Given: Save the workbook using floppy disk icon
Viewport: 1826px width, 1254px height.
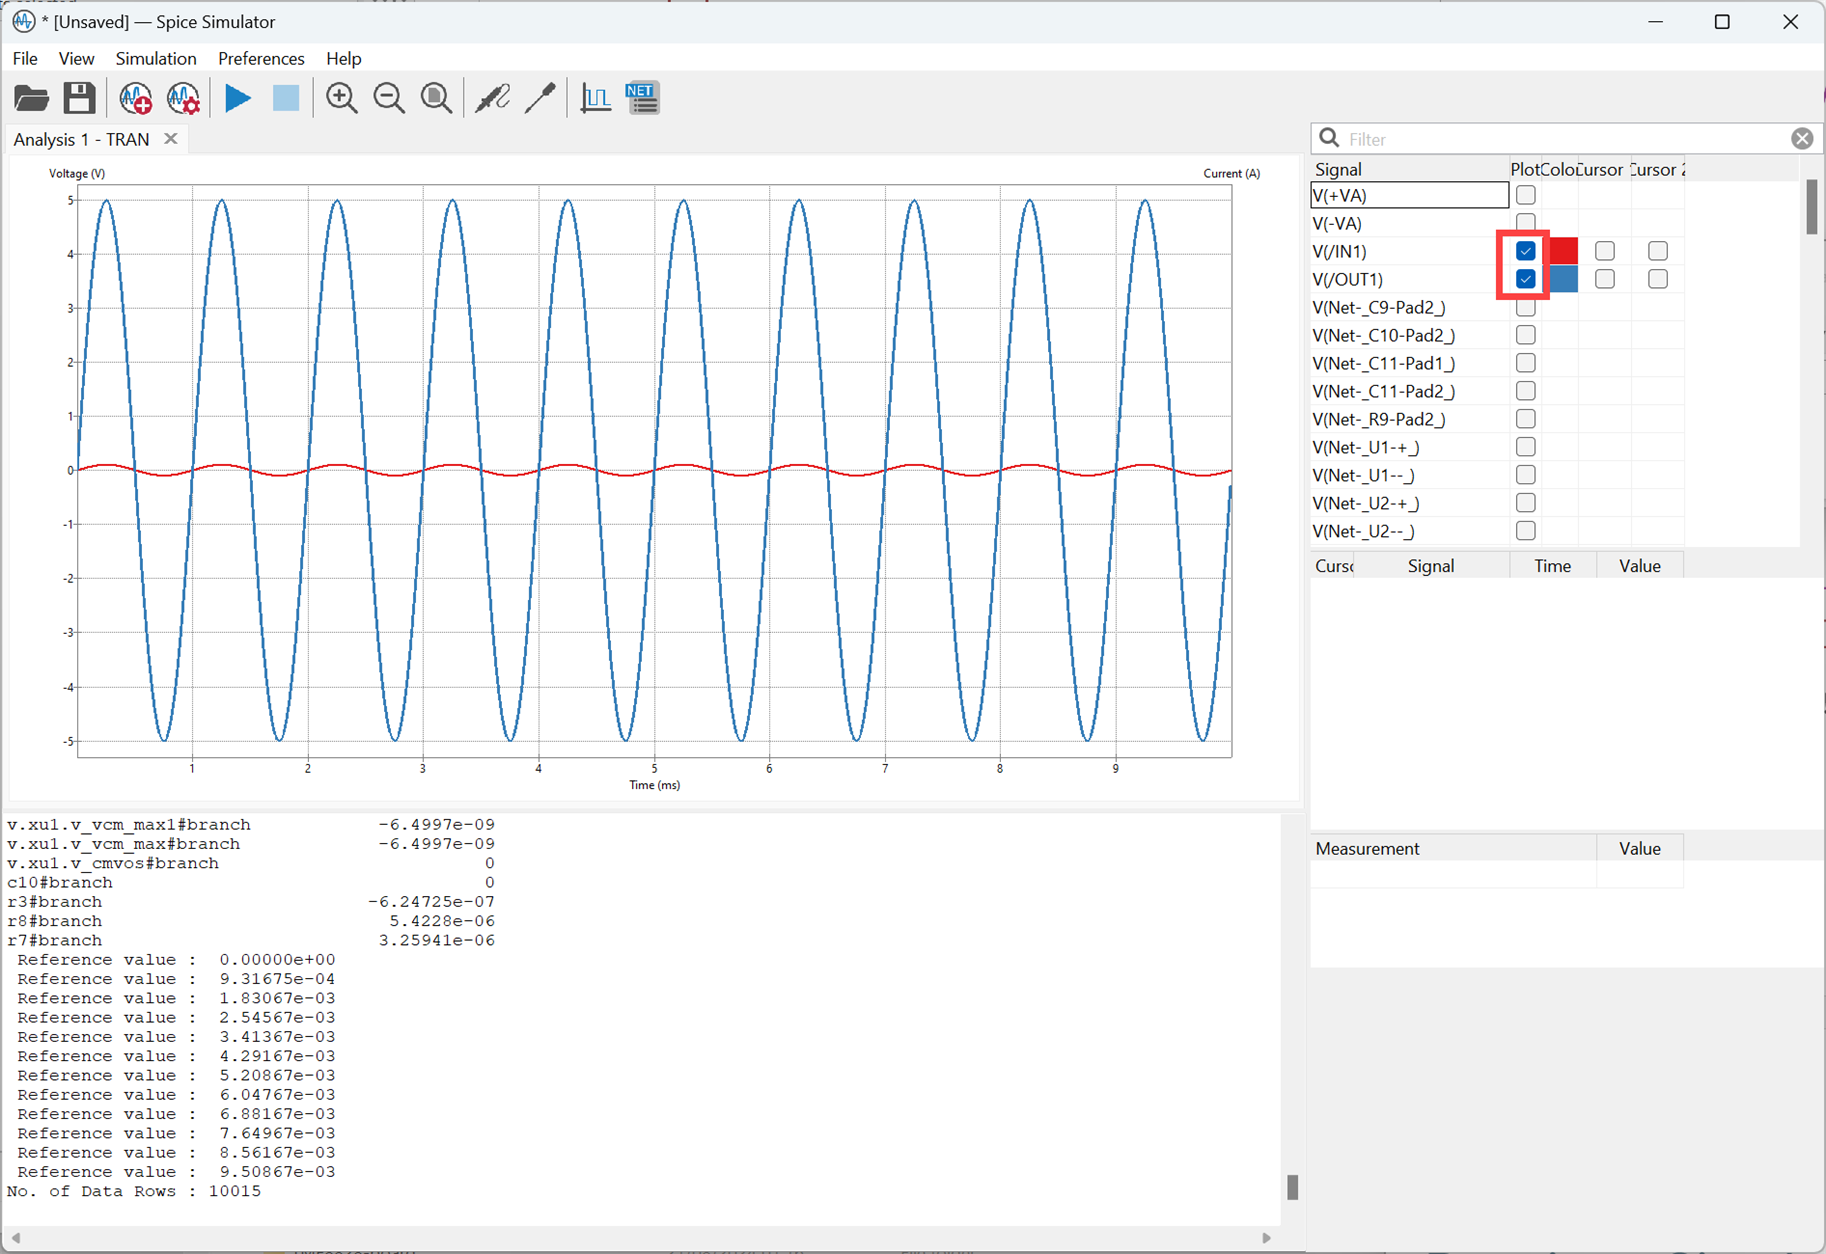Looking at the screenshot, I should coord(79,98).
